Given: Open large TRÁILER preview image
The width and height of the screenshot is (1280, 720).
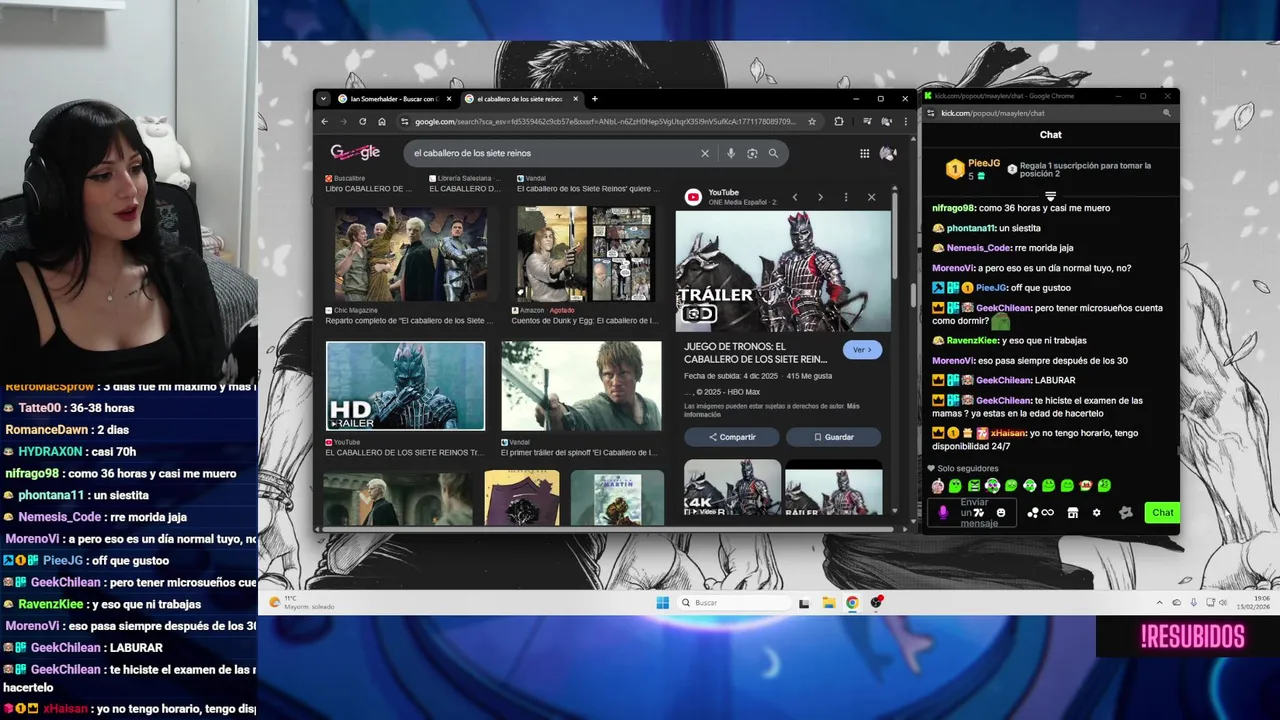Looking at the screenshot, I should [x=783, y=271].
